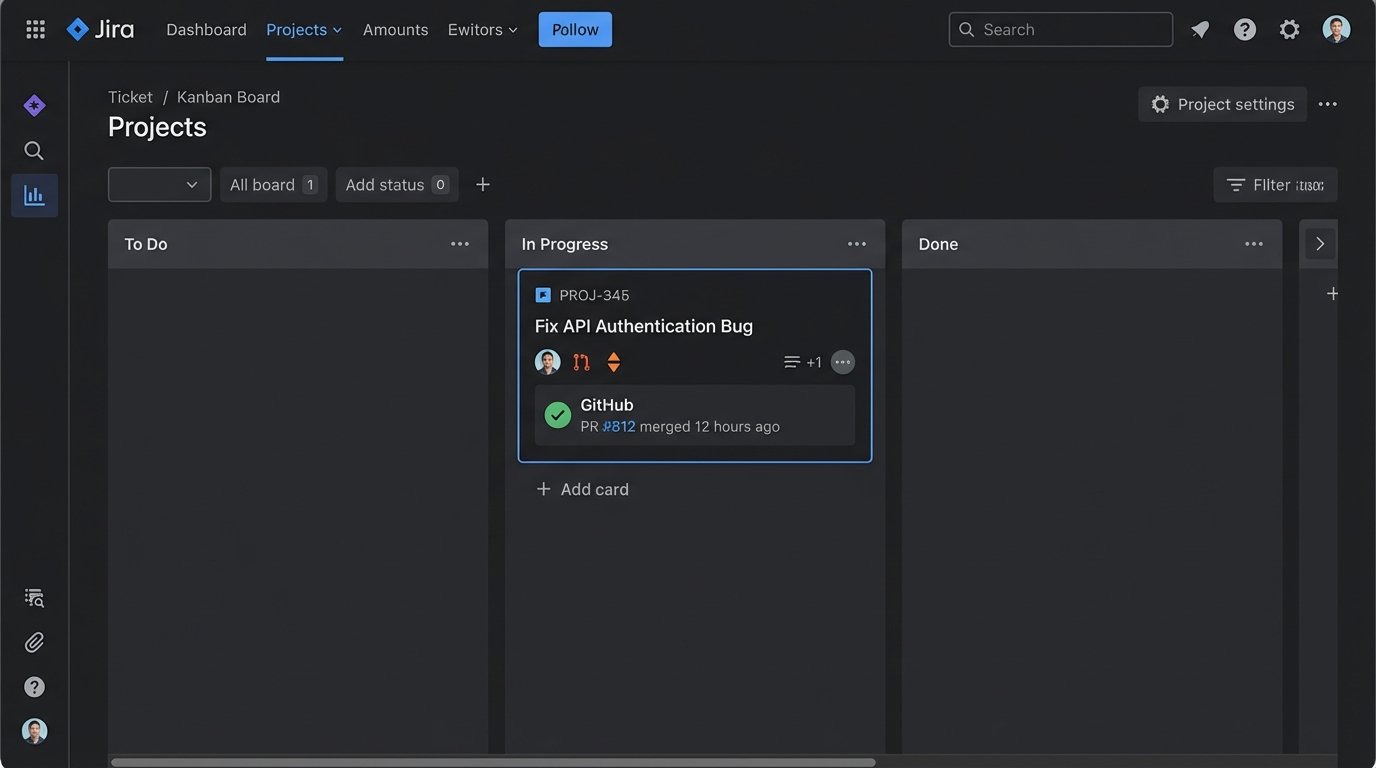Click the horizontal scrollbar at the bottom
1376x768 pixels.
[x=496, y=760]
